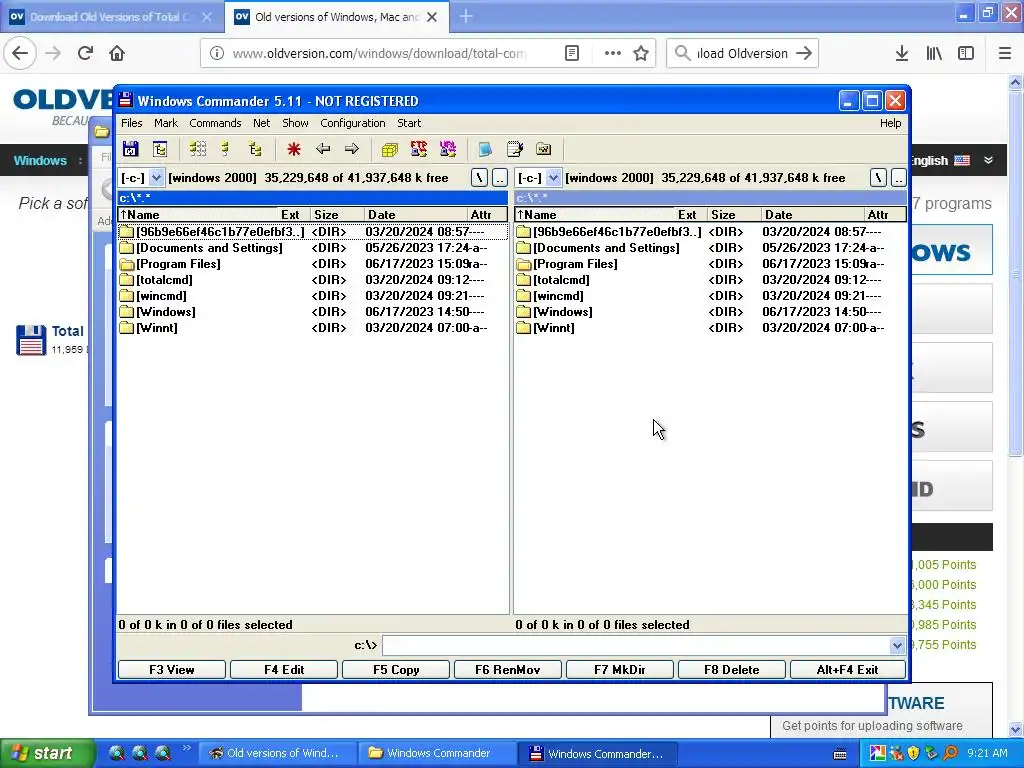The image size is (1024, 768).
Task: Open right panel drive [-c-] dropdown
Action: coord(553,178)
